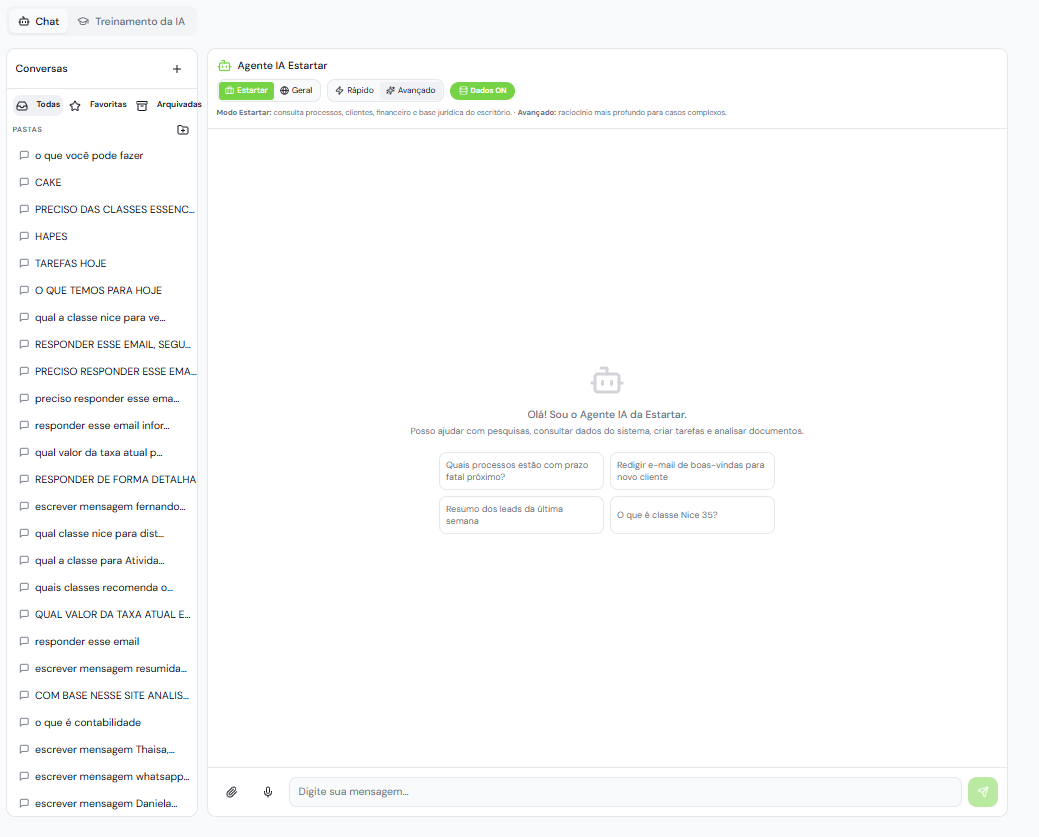The width and height of the screenshot is (1039, 837).
Task: Select the Avançado reasoning mode
Action: pos(411,91)
